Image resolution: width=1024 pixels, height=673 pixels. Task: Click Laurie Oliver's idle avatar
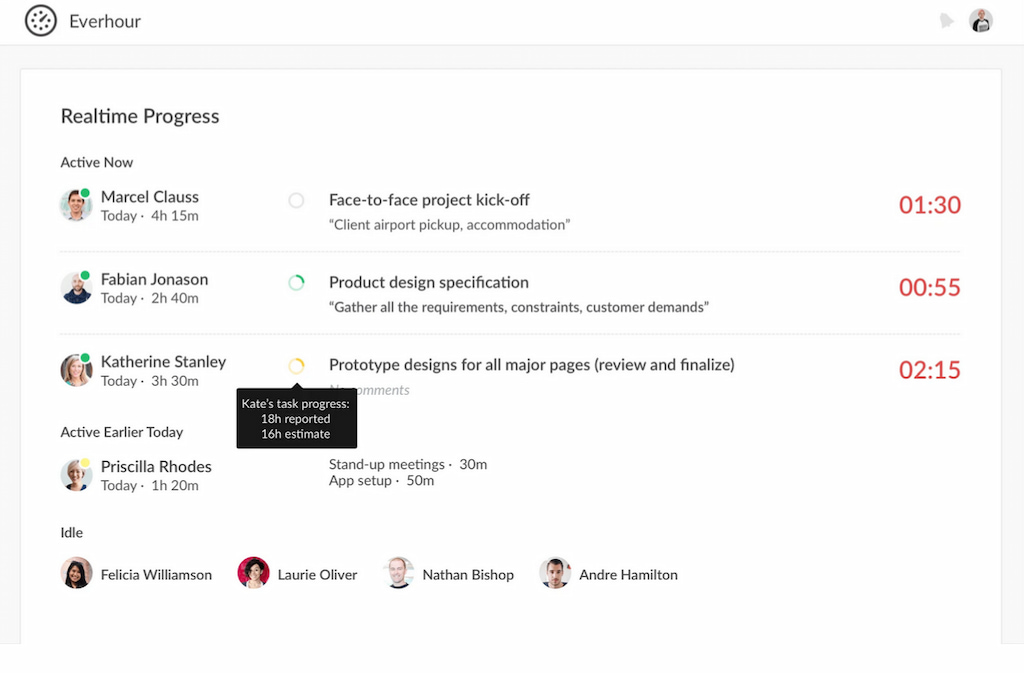tap(254, 573)
